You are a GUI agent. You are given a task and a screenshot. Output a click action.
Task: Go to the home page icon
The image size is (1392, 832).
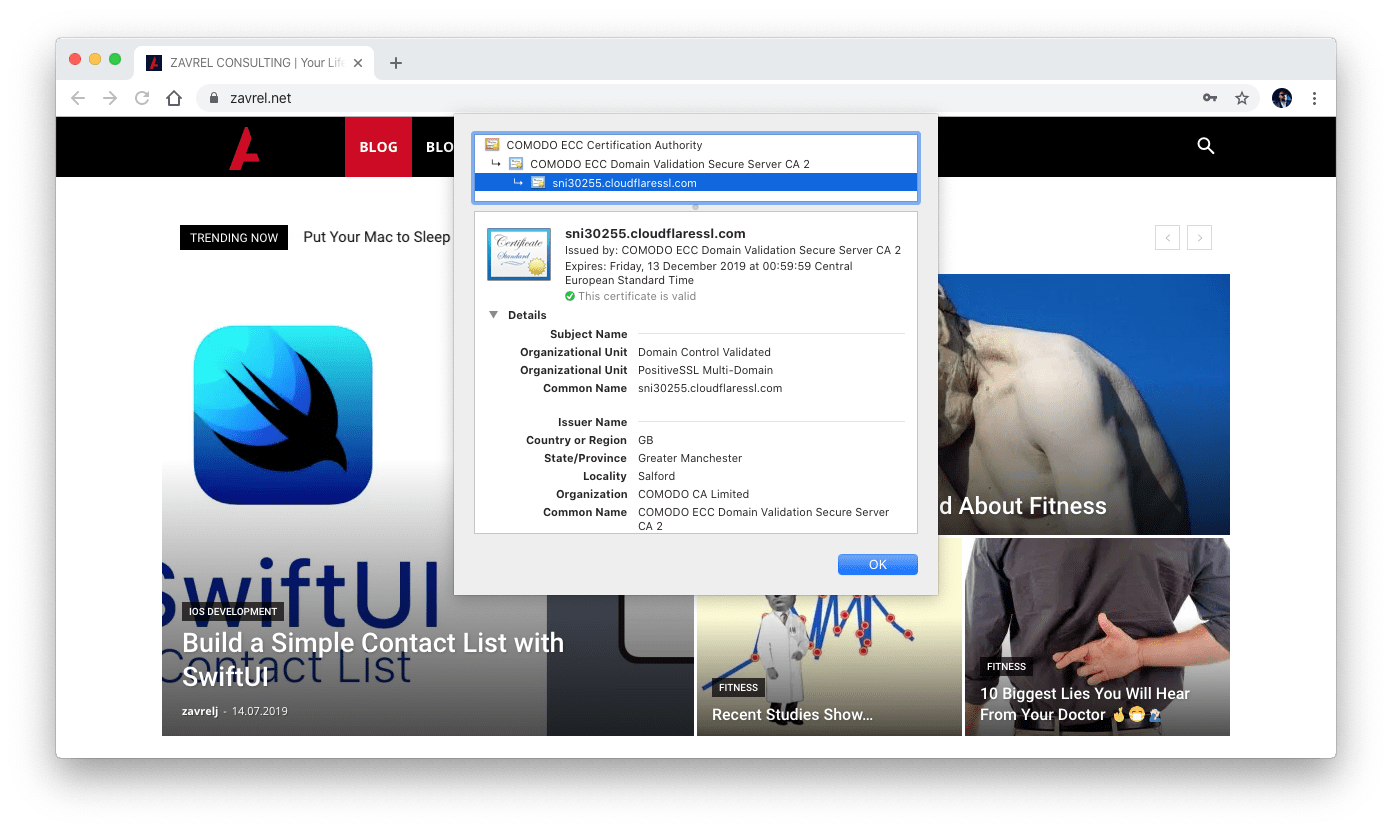174,98
